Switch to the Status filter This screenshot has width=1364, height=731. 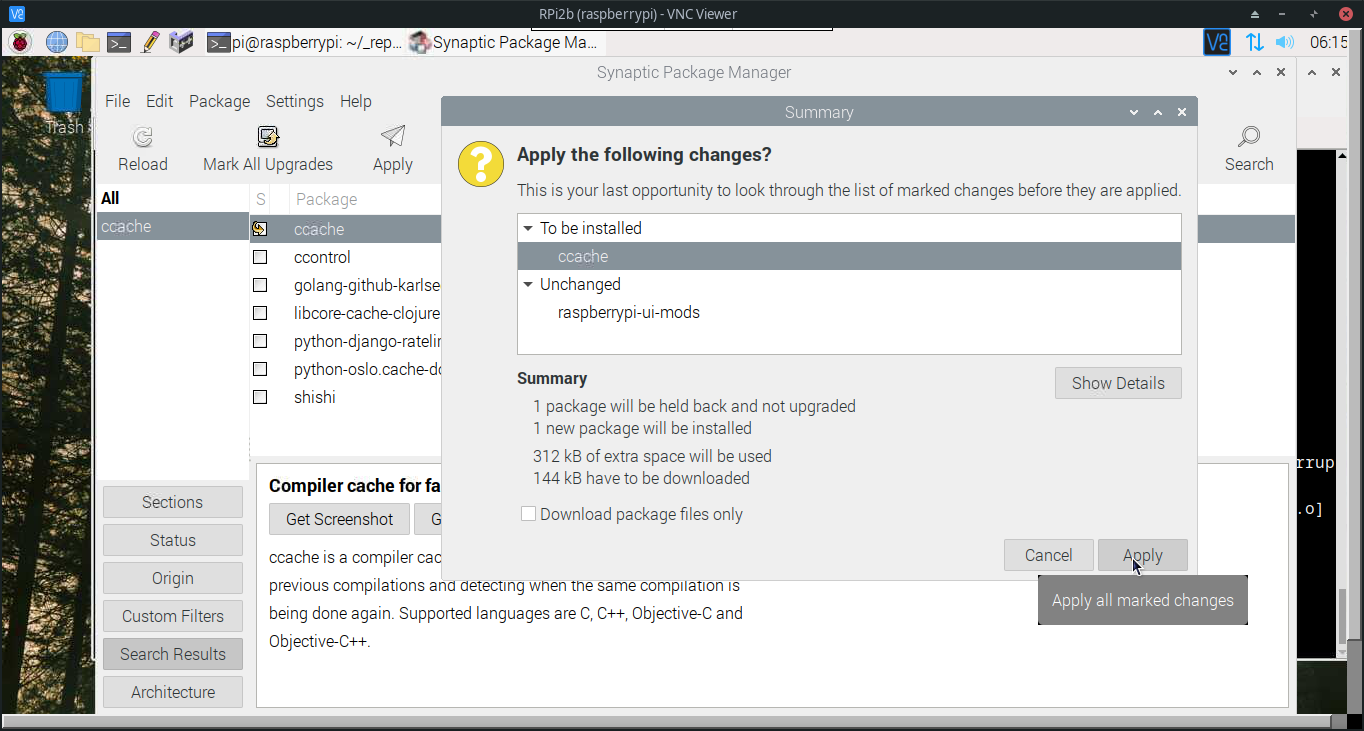click(x=173, y=540)
